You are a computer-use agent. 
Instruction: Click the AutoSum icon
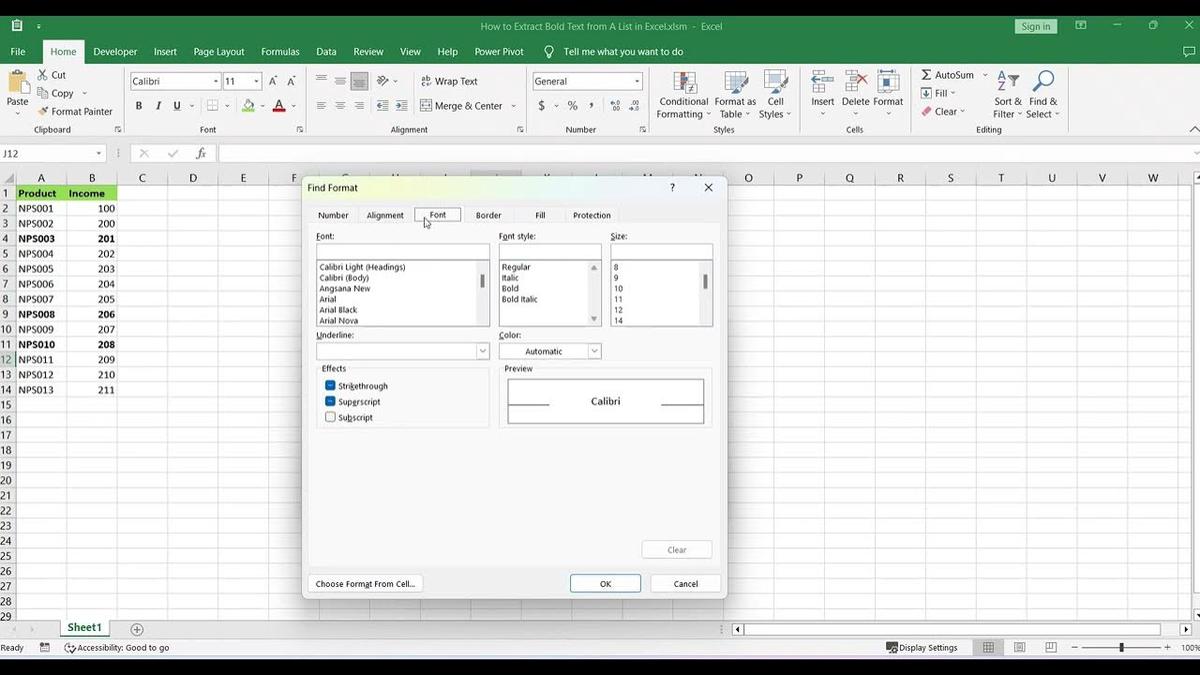click(926, 74)
